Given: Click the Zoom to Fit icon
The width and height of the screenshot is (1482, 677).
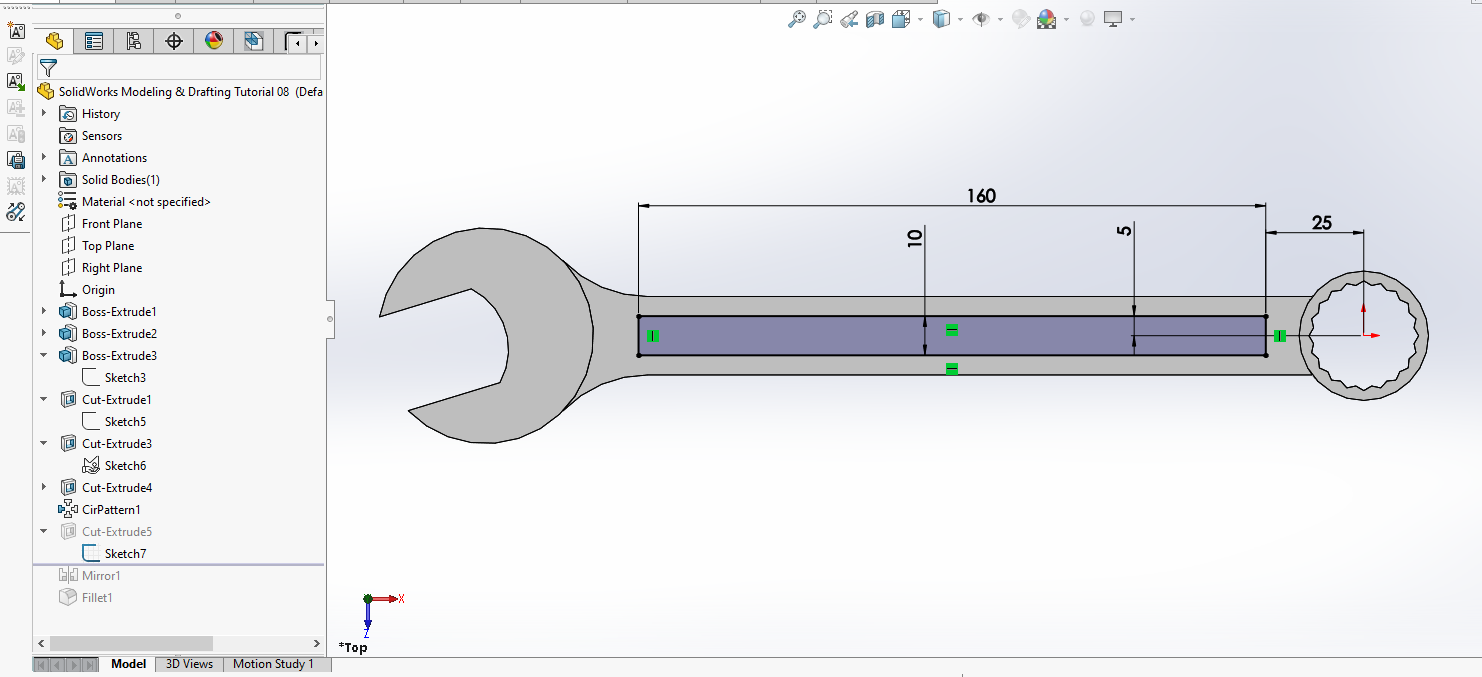Looking at the screenshot, I should [797, 19].
